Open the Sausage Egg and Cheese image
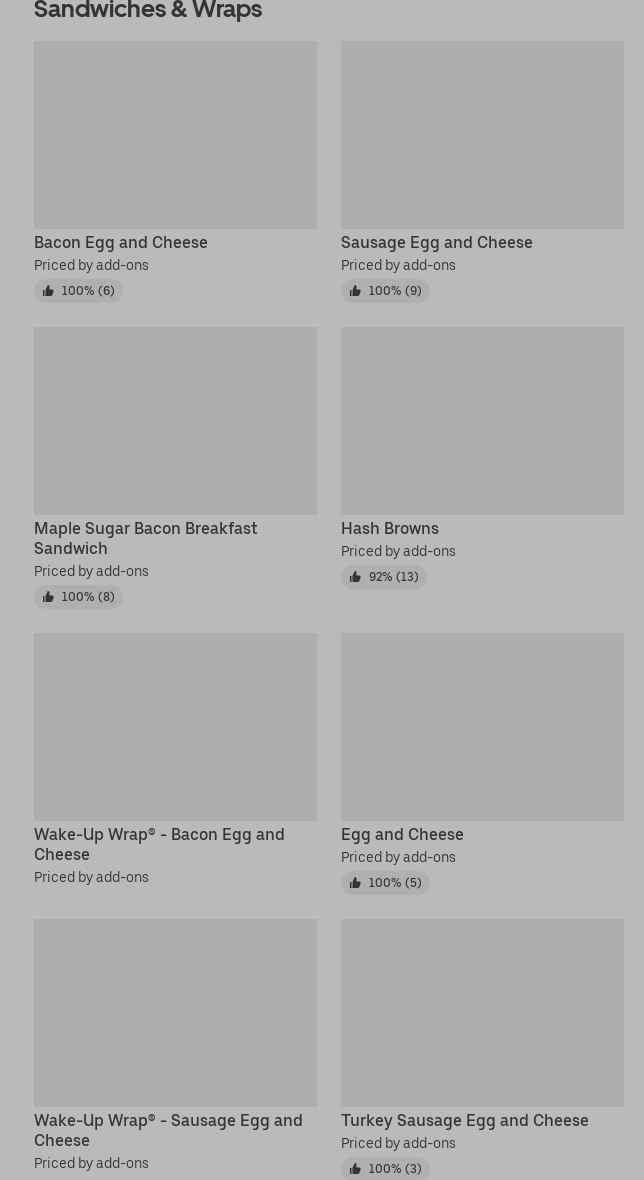Viewport: 644px width, 1180px height. (482, 135)
